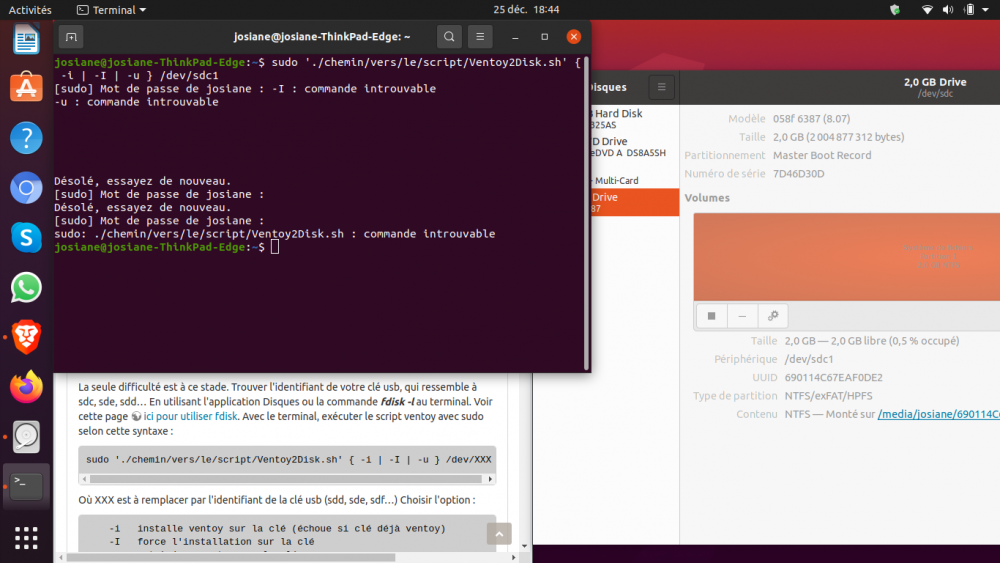Screen dimensions: 1000x563
Task: Select the Multi-Card device in list
Action: pos(616,181)
